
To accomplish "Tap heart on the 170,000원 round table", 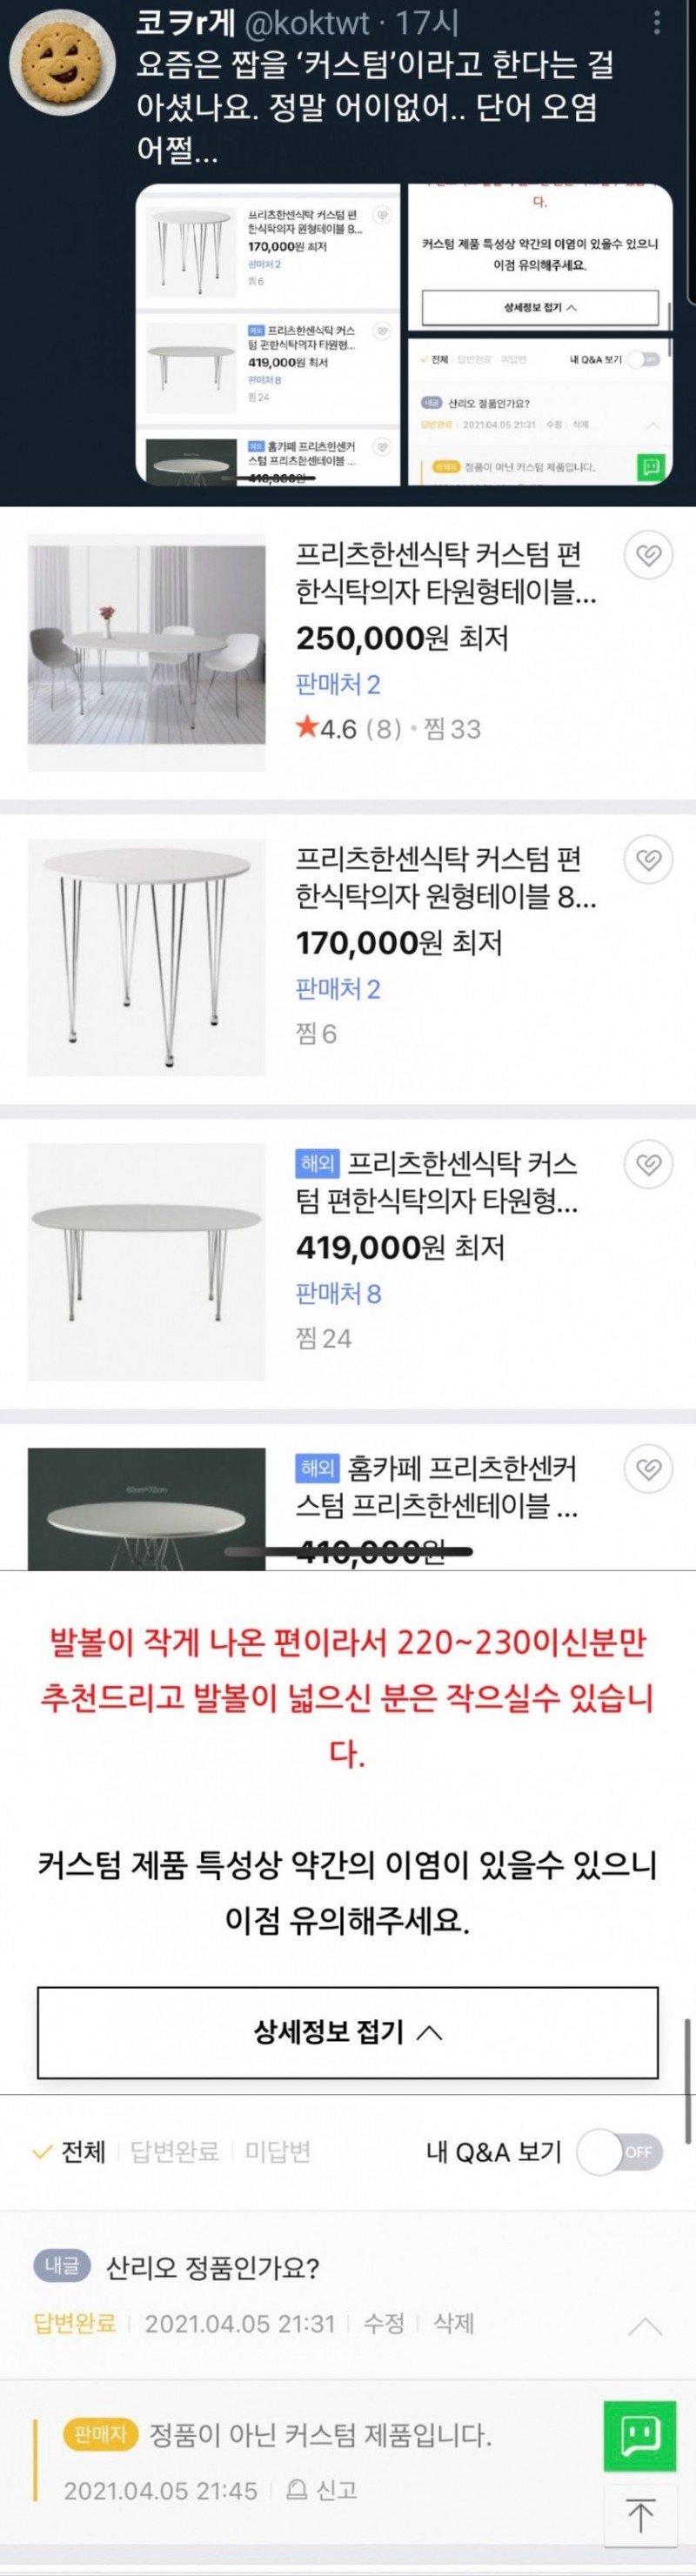I will (x=649, y=860).
